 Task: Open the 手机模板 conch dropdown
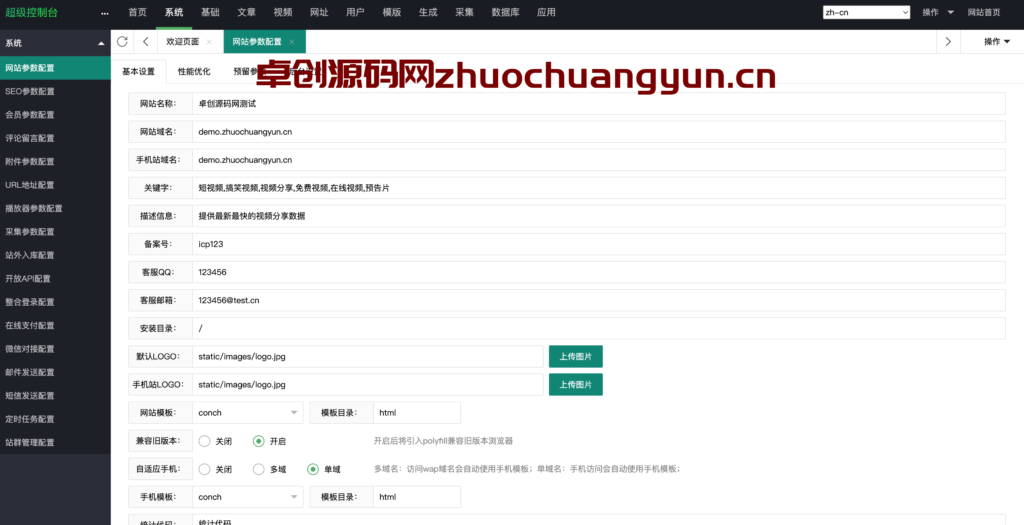pyautogui.click(x=248, y=497)
